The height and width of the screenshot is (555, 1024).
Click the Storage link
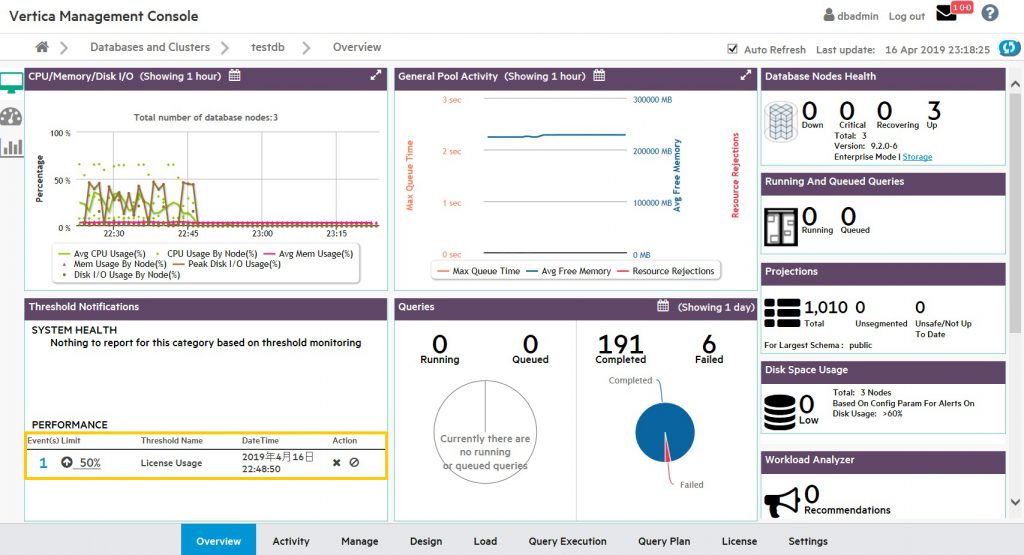pyautogui.click(x=918, y=157)
